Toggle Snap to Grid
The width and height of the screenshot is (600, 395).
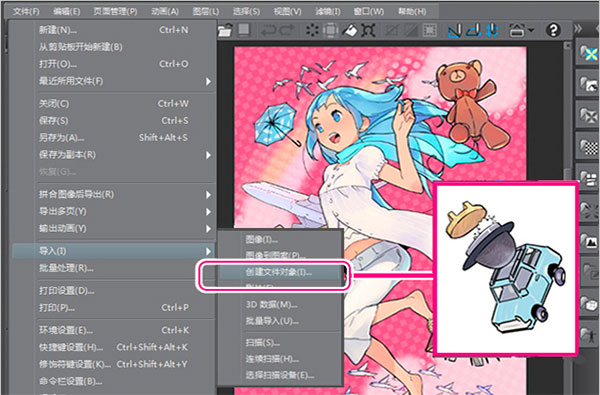point(492,30)
